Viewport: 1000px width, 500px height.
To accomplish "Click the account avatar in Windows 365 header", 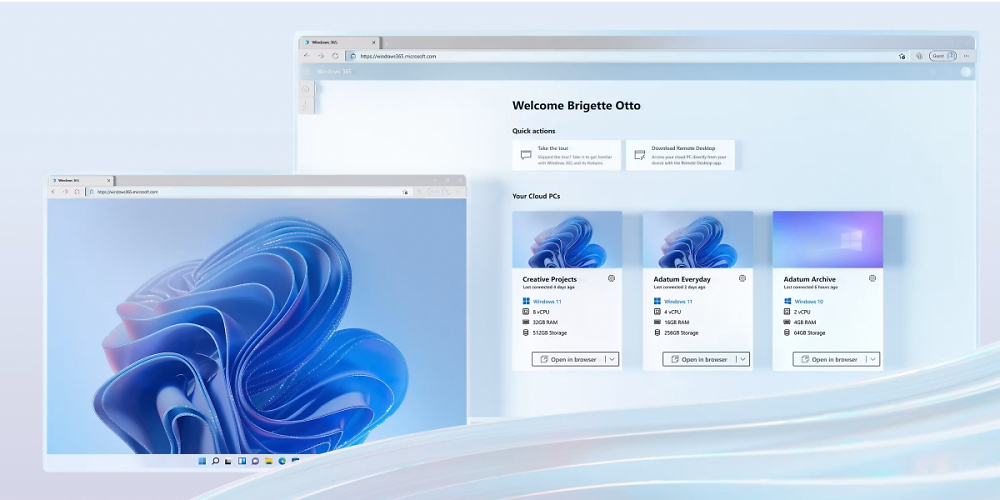I will click(x=966, y=71).
